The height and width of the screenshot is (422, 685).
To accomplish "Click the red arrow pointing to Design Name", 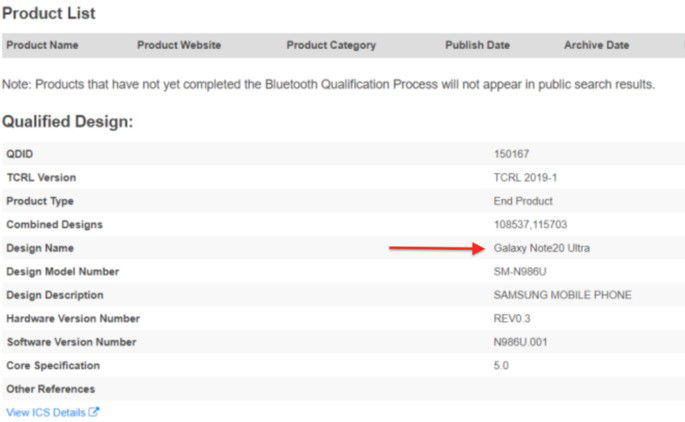I will [437, 249].
